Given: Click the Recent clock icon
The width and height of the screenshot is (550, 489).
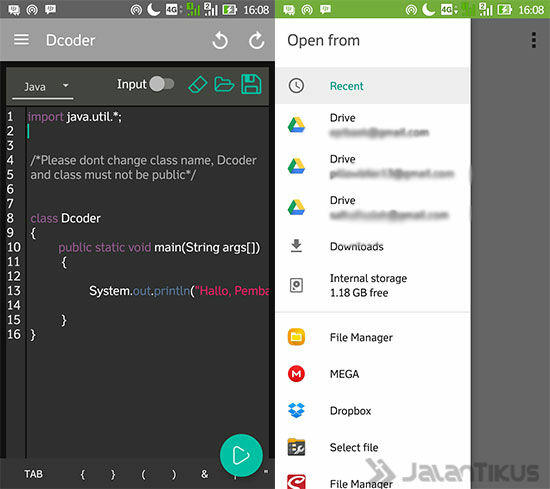Looking at the screenshot, I should click(x=296, y=86).
